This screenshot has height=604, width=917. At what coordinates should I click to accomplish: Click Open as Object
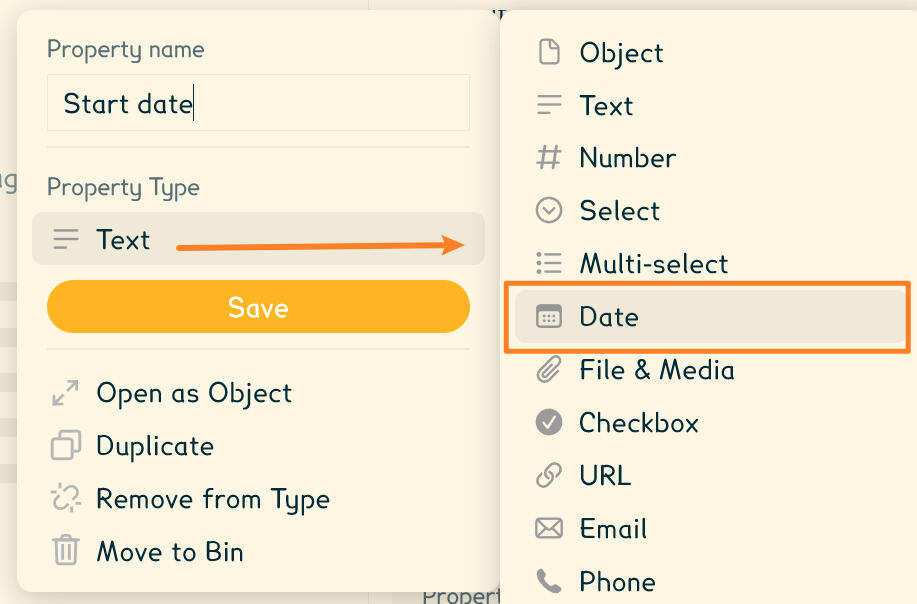click(194, 393)
